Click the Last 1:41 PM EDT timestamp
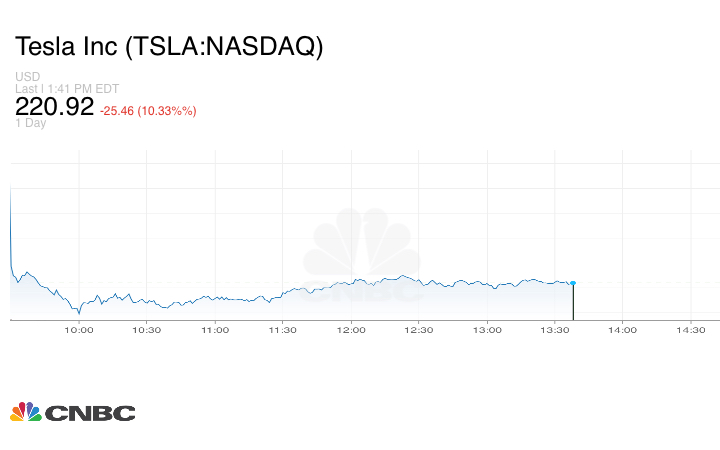720x450 pixels. [x=67, y=89]
